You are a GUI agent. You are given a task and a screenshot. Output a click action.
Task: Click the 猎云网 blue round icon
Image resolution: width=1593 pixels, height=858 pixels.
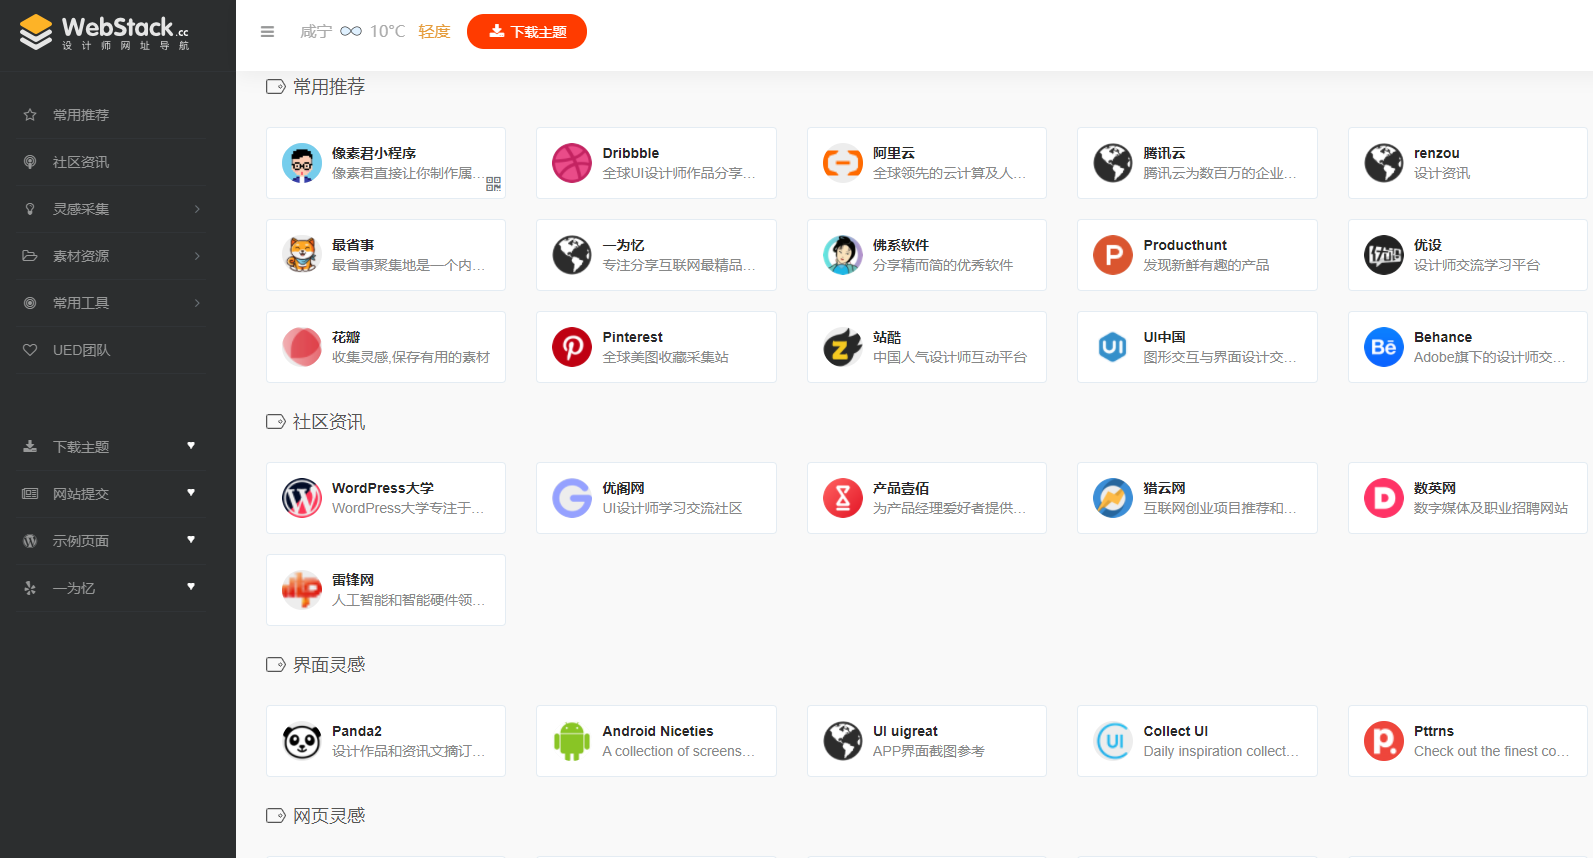[1113, 498]
